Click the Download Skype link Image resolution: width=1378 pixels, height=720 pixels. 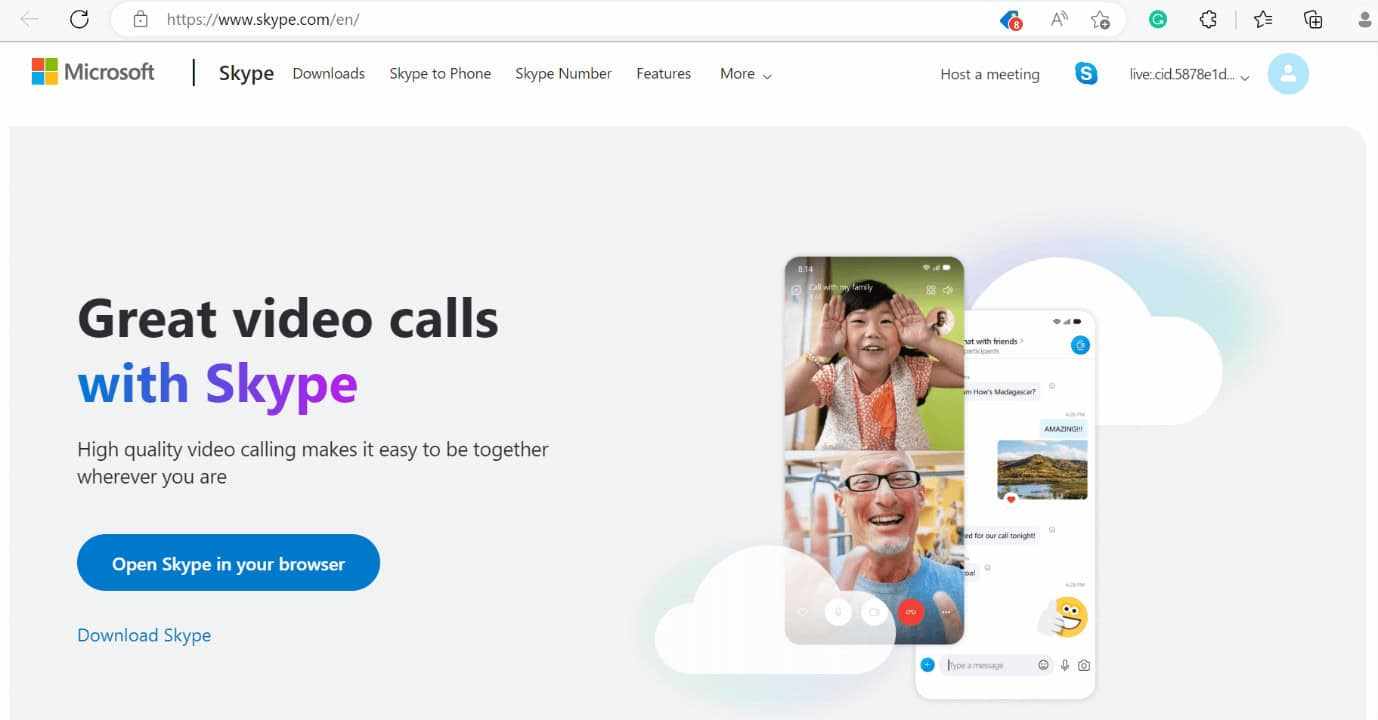pos(144,635)
